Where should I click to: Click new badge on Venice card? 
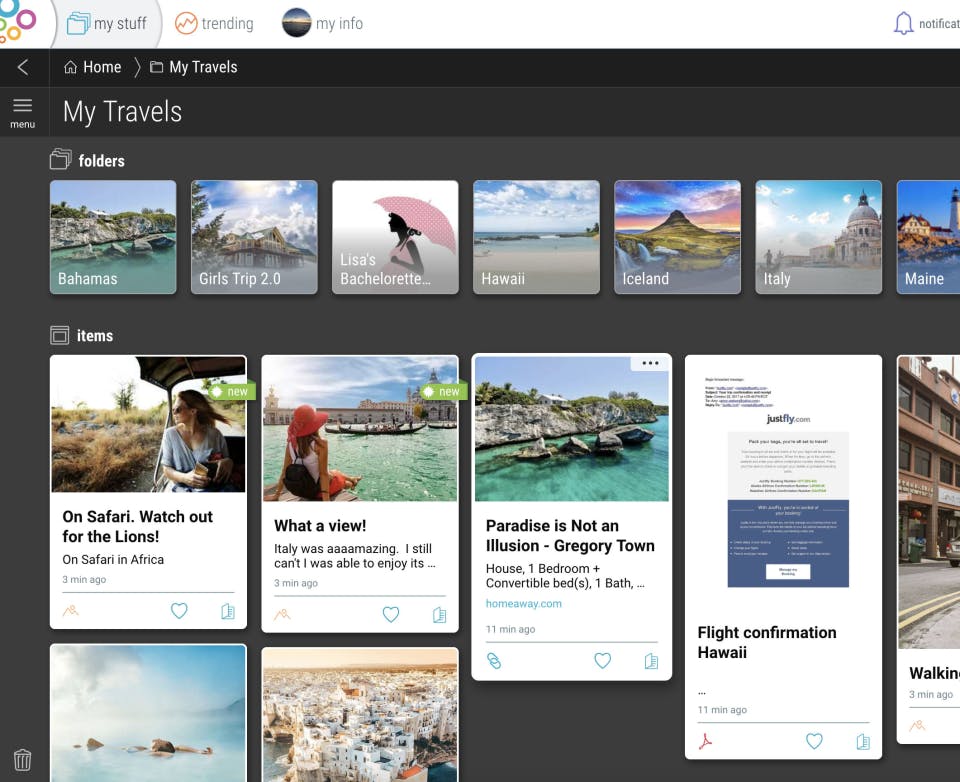pos(444,391)
